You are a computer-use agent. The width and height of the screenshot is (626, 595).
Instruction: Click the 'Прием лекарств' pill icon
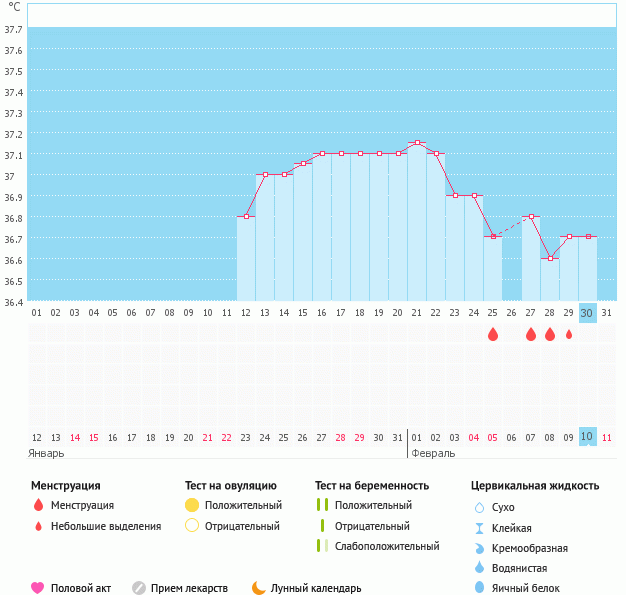click(x=139, y=588)
